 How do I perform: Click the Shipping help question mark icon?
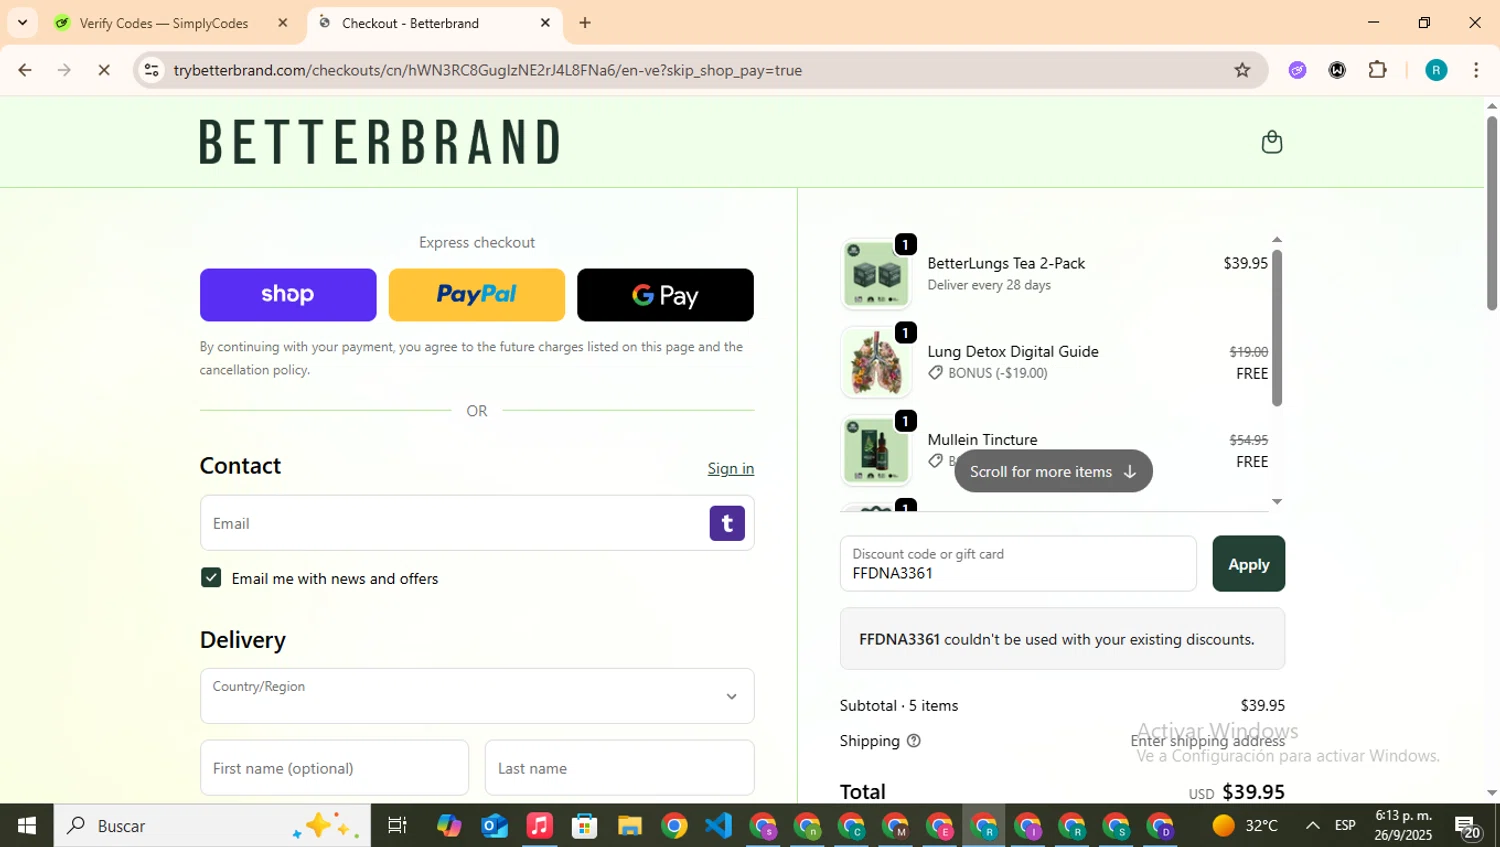pos(913,741)
